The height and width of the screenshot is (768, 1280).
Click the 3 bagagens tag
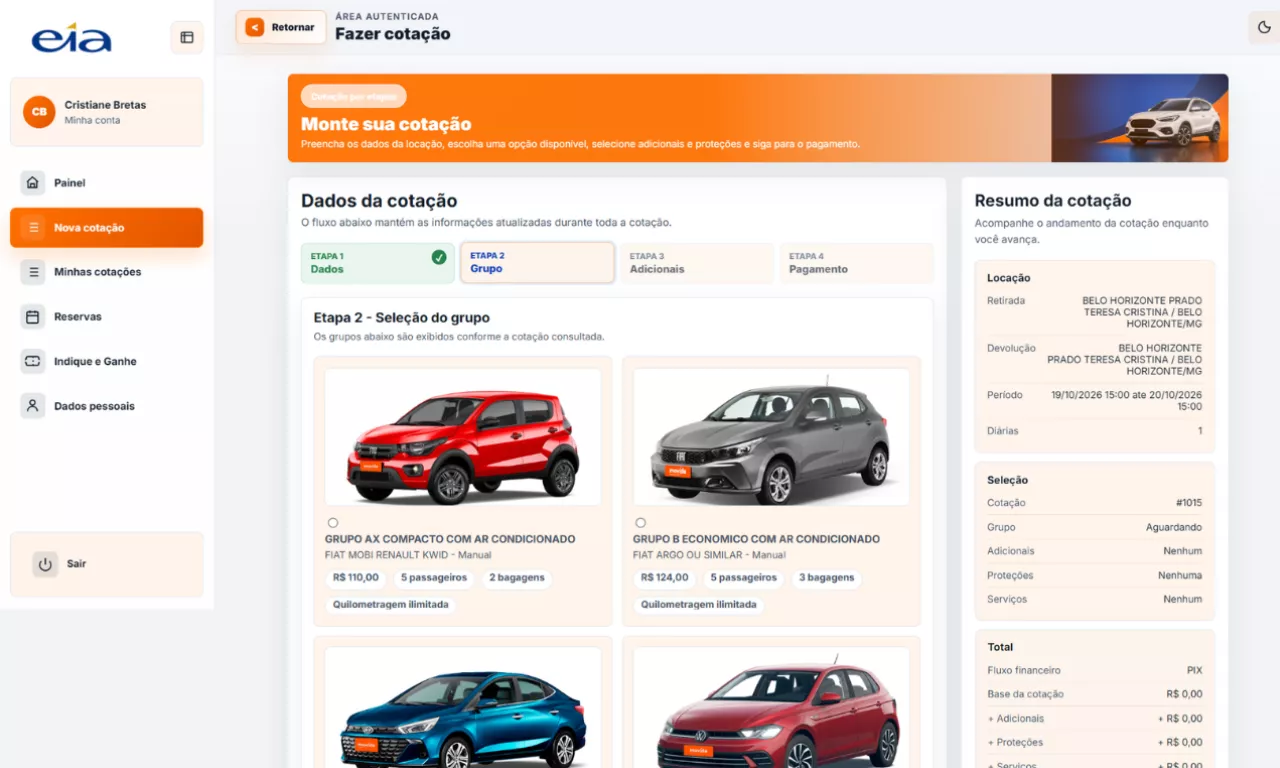coord(827,578)
